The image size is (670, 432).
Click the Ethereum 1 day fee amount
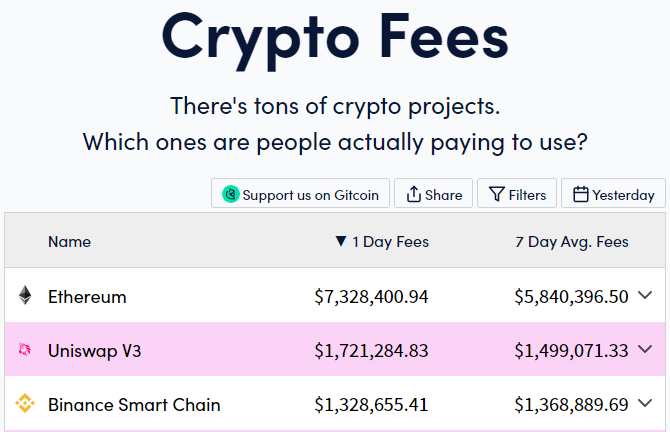pos(371,297)
